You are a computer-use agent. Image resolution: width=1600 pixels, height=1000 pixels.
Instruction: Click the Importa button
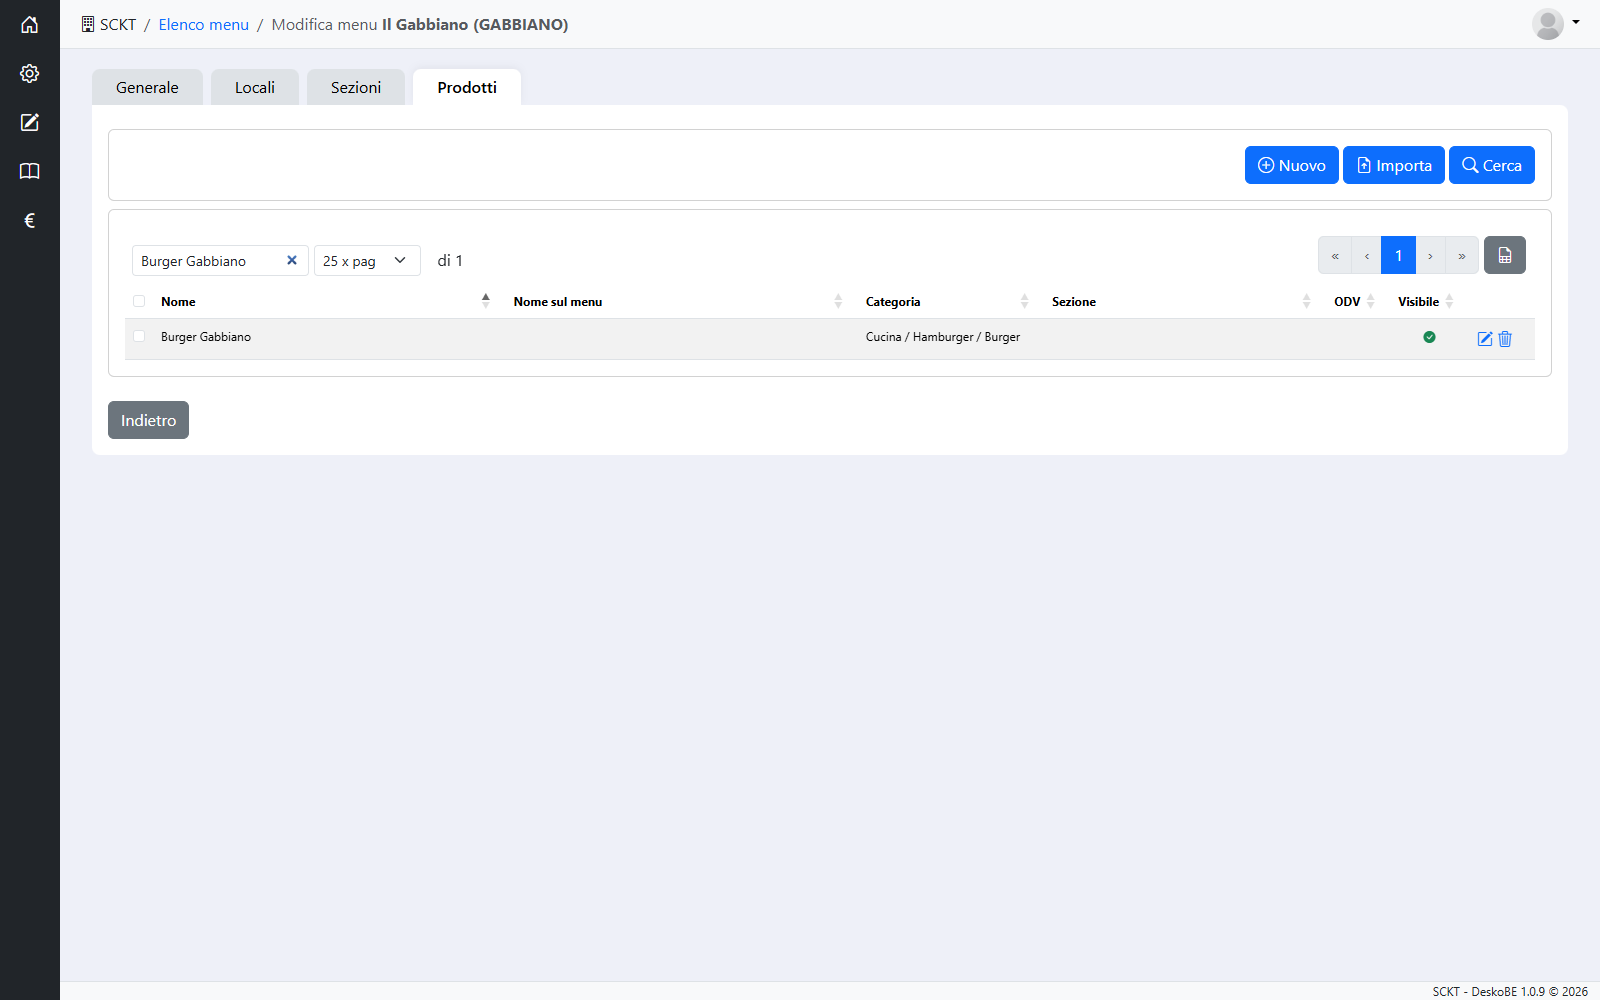(1394, 165)
